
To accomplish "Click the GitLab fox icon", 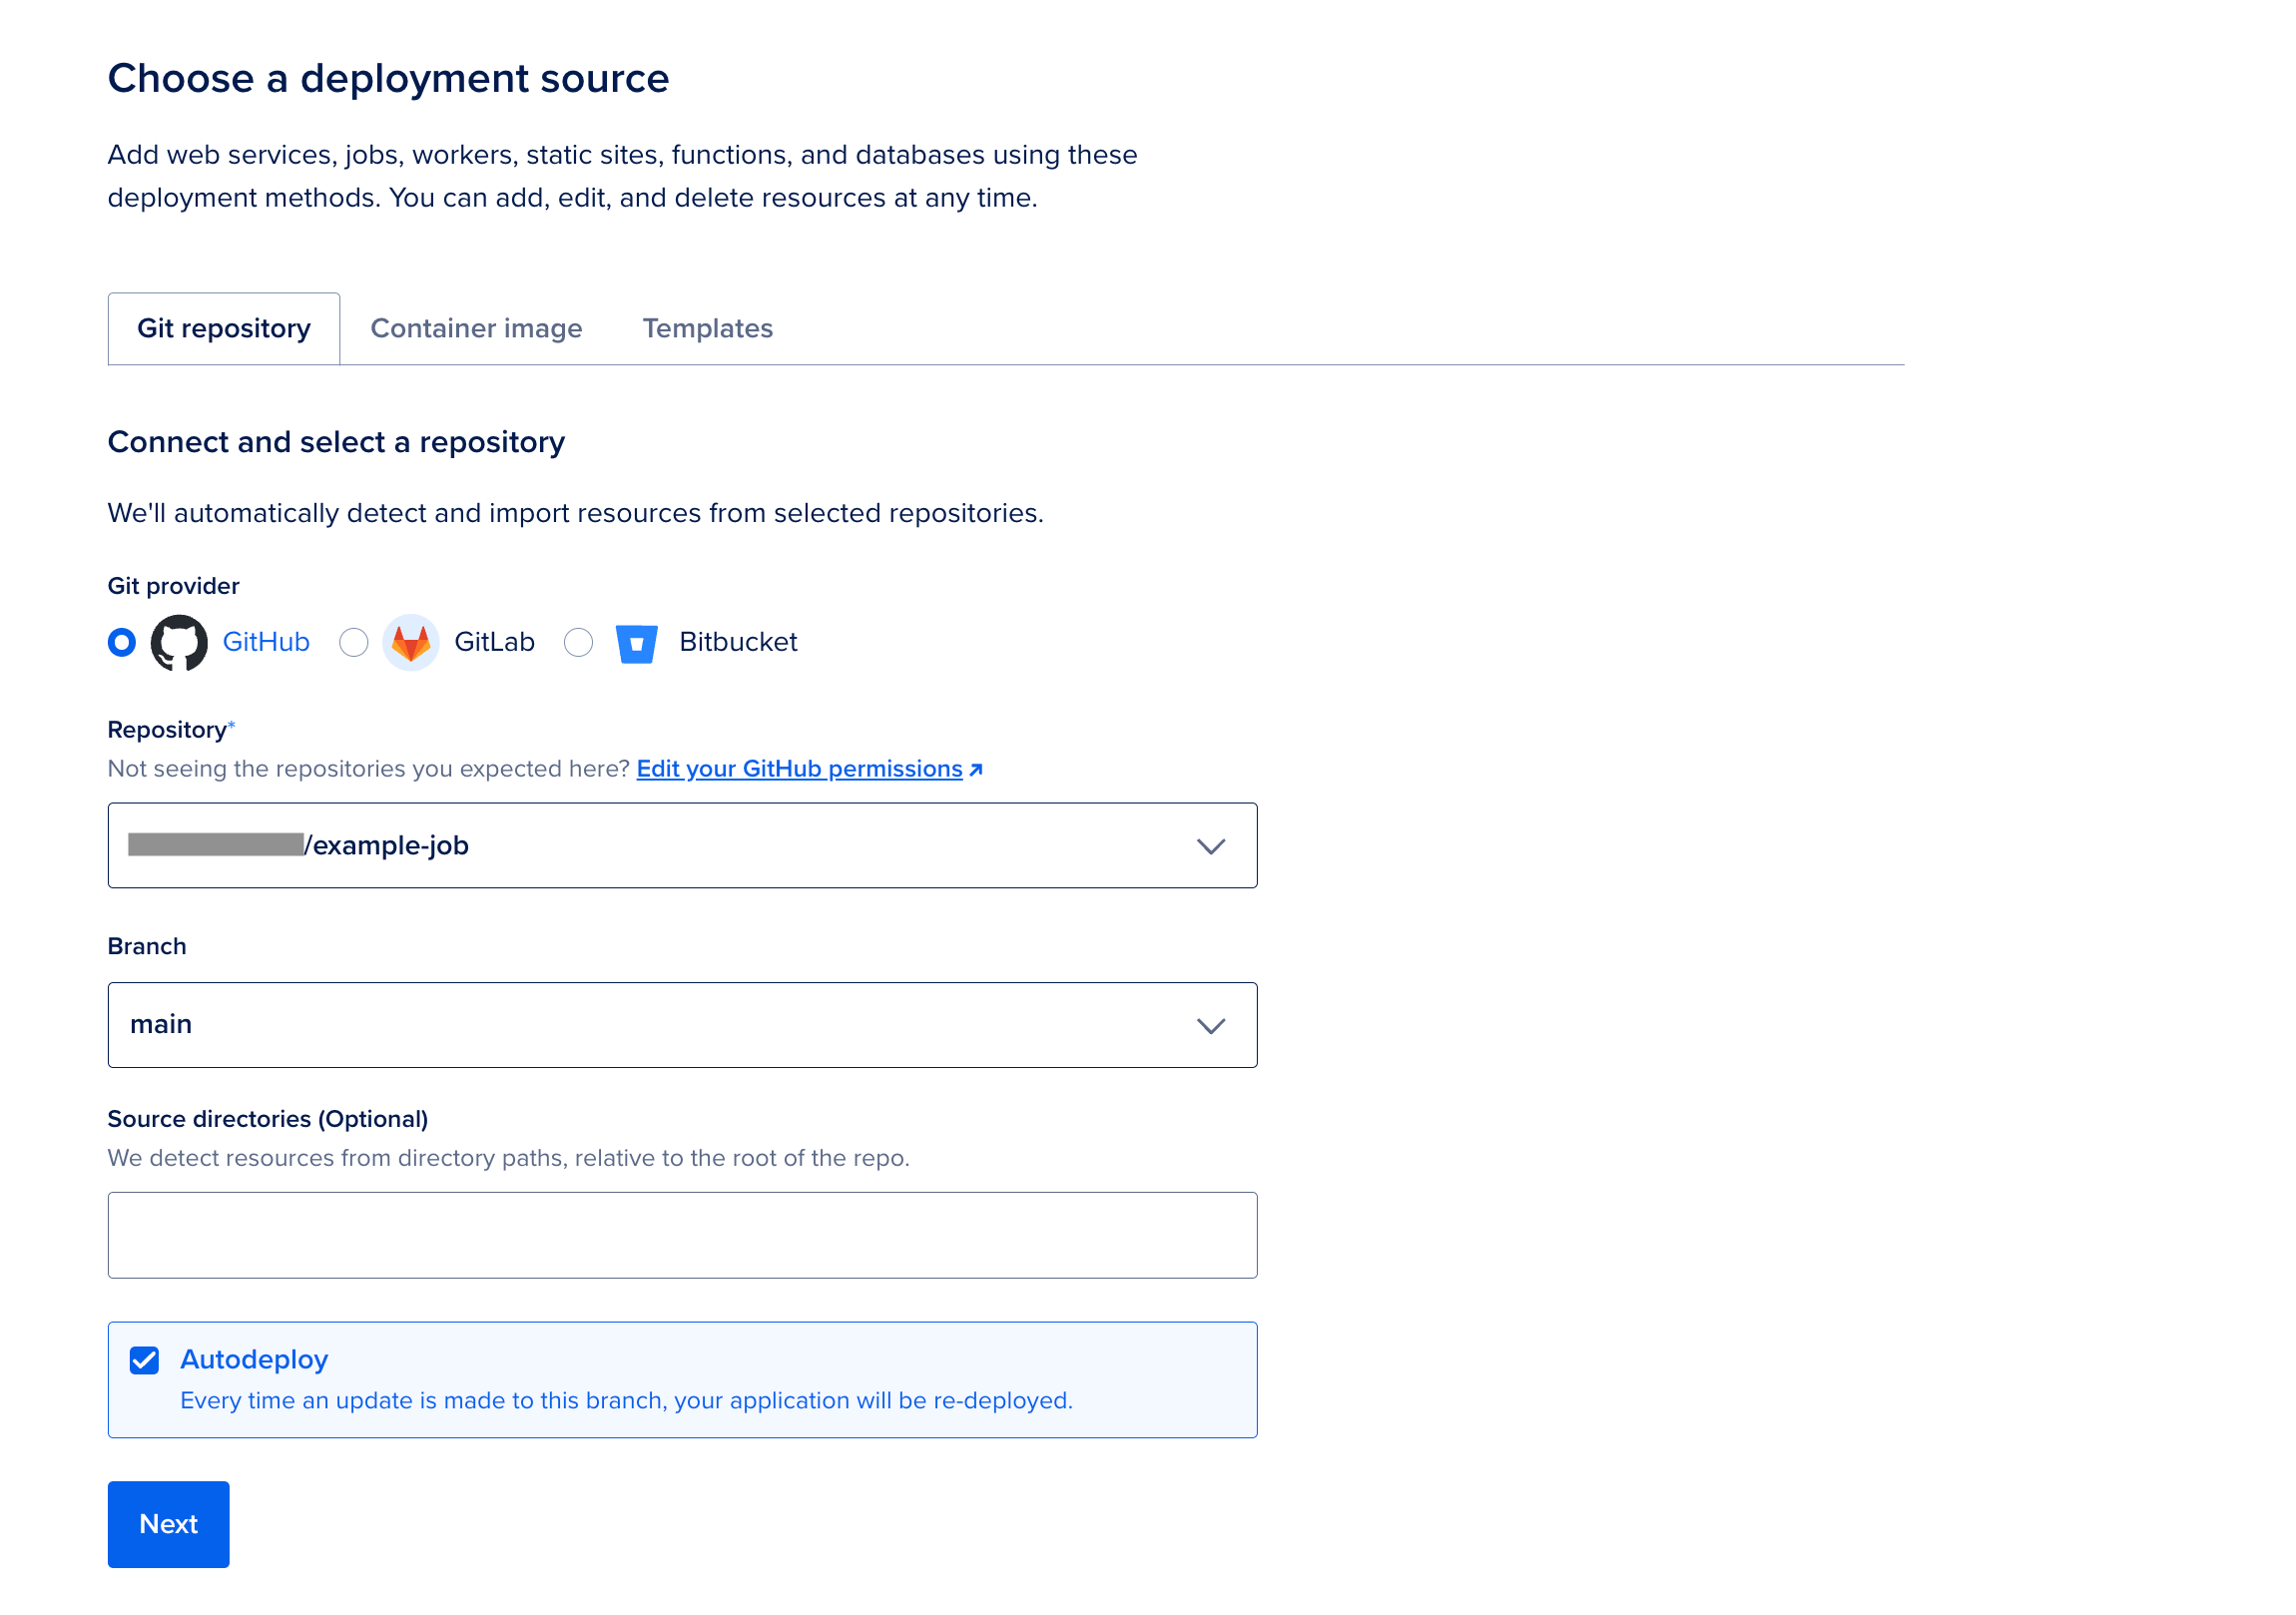I will point(411,643).
